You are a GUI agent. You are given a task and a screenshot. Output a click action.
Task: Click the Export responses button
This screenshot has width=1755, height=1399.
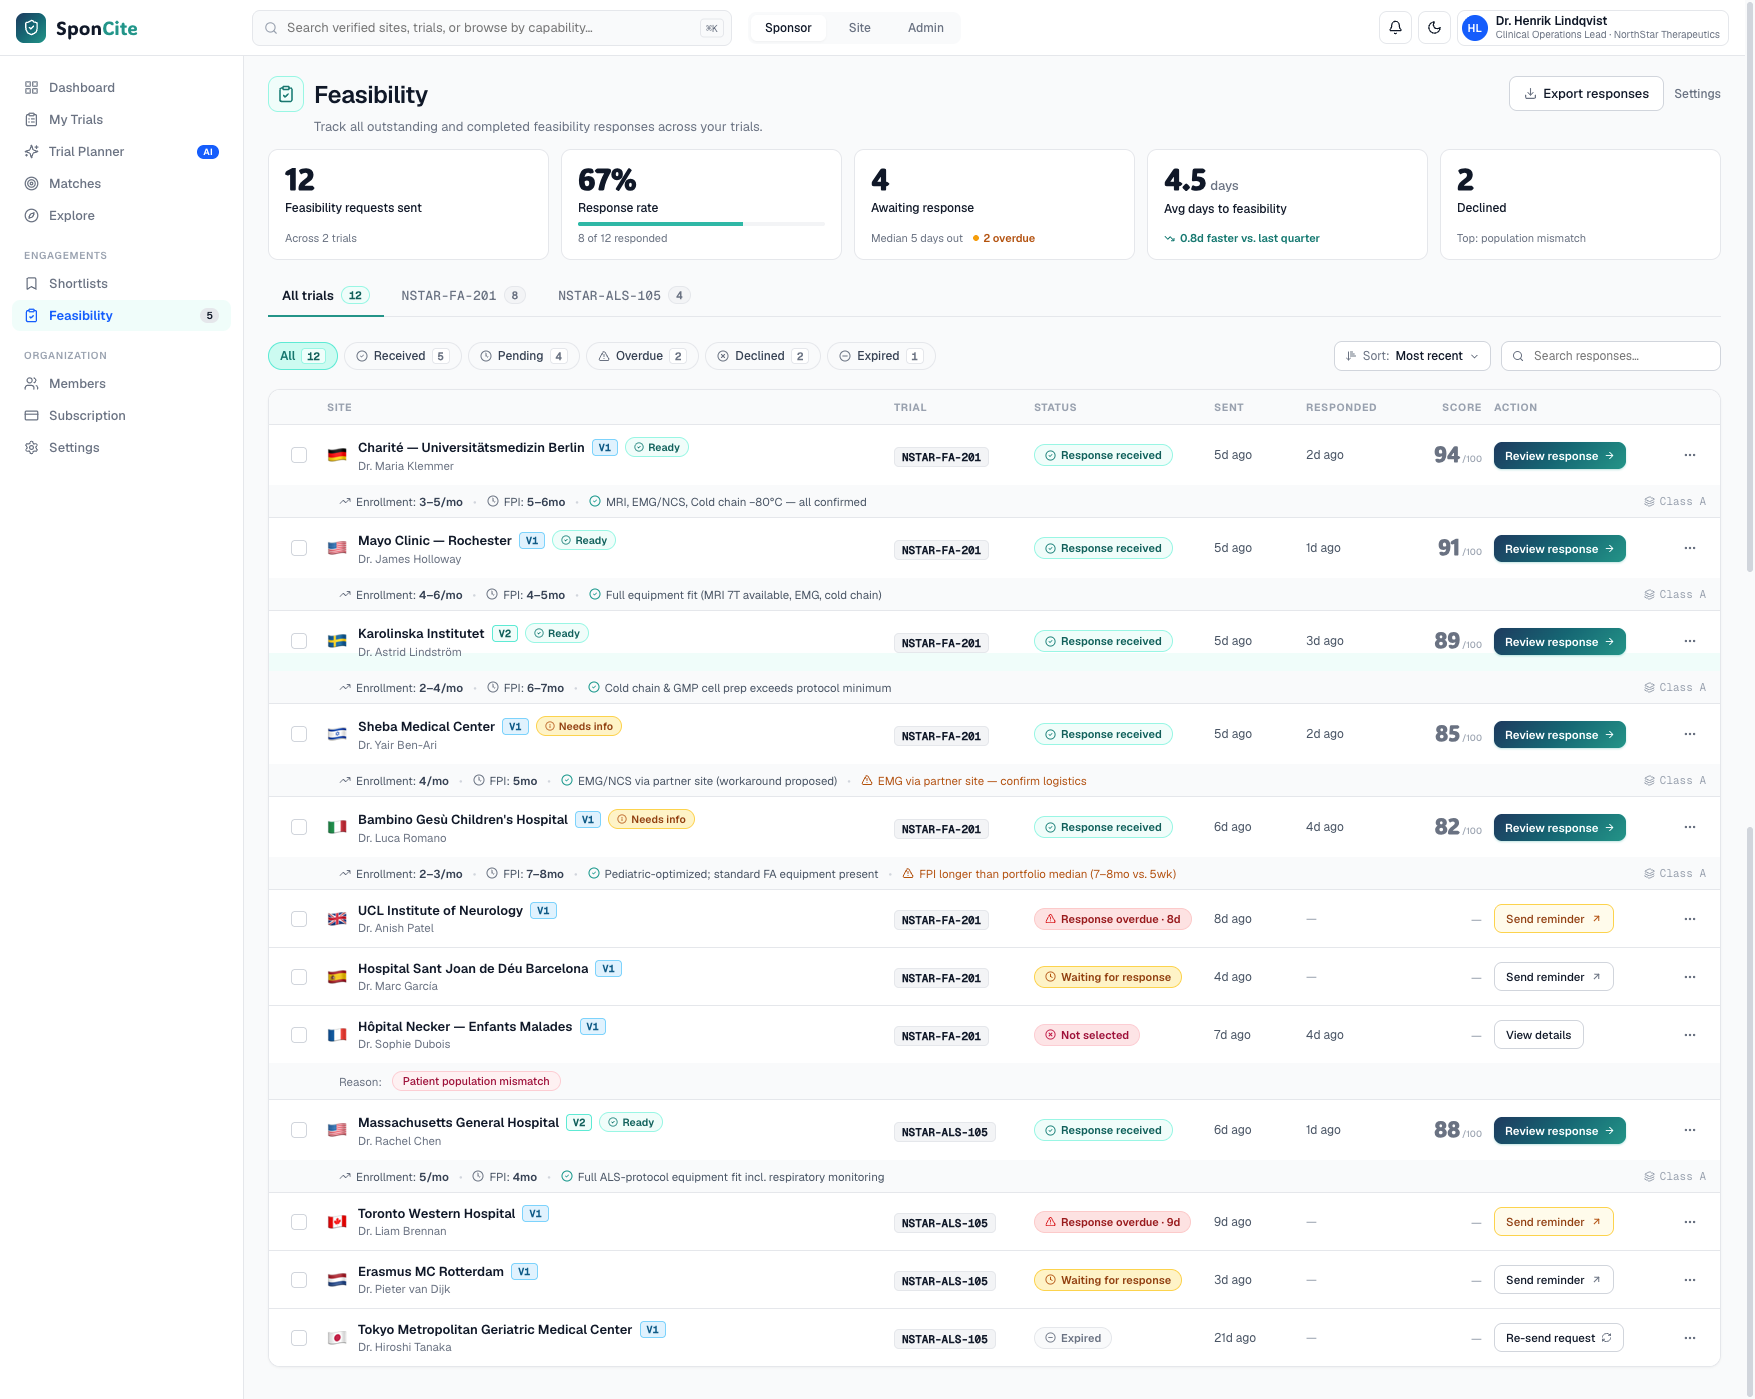click(x=1586, y=94)
